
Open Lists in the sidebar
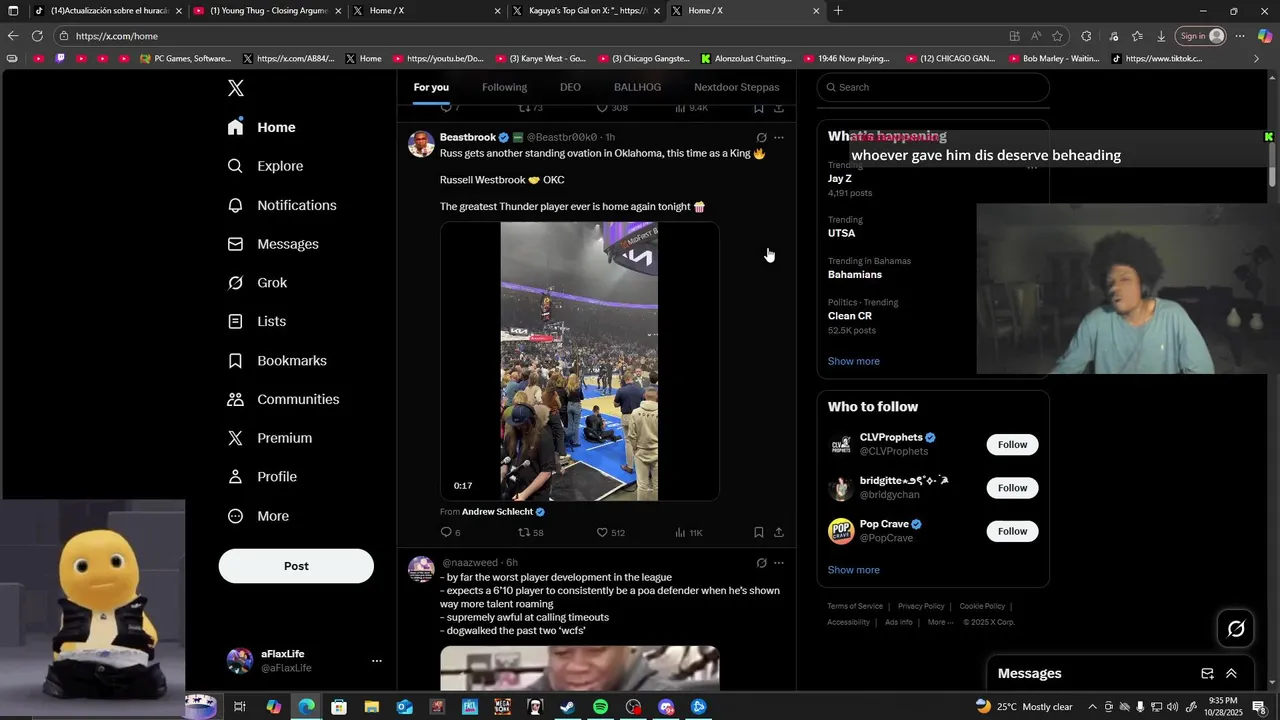[x=257, y=321]
